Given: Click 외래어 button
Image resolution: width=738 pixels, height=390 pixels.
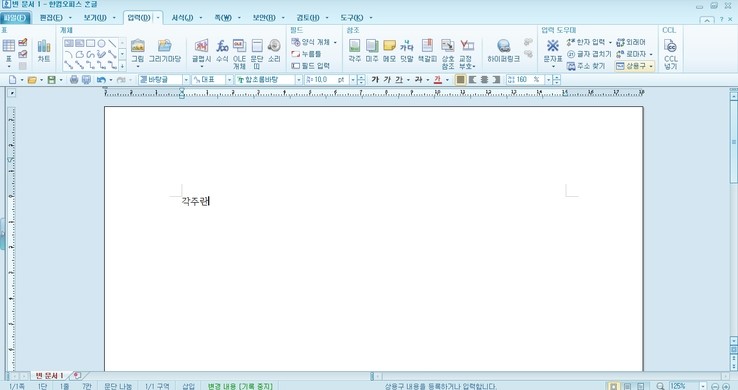Looking at the screenshot, I should tap(631, 42).
